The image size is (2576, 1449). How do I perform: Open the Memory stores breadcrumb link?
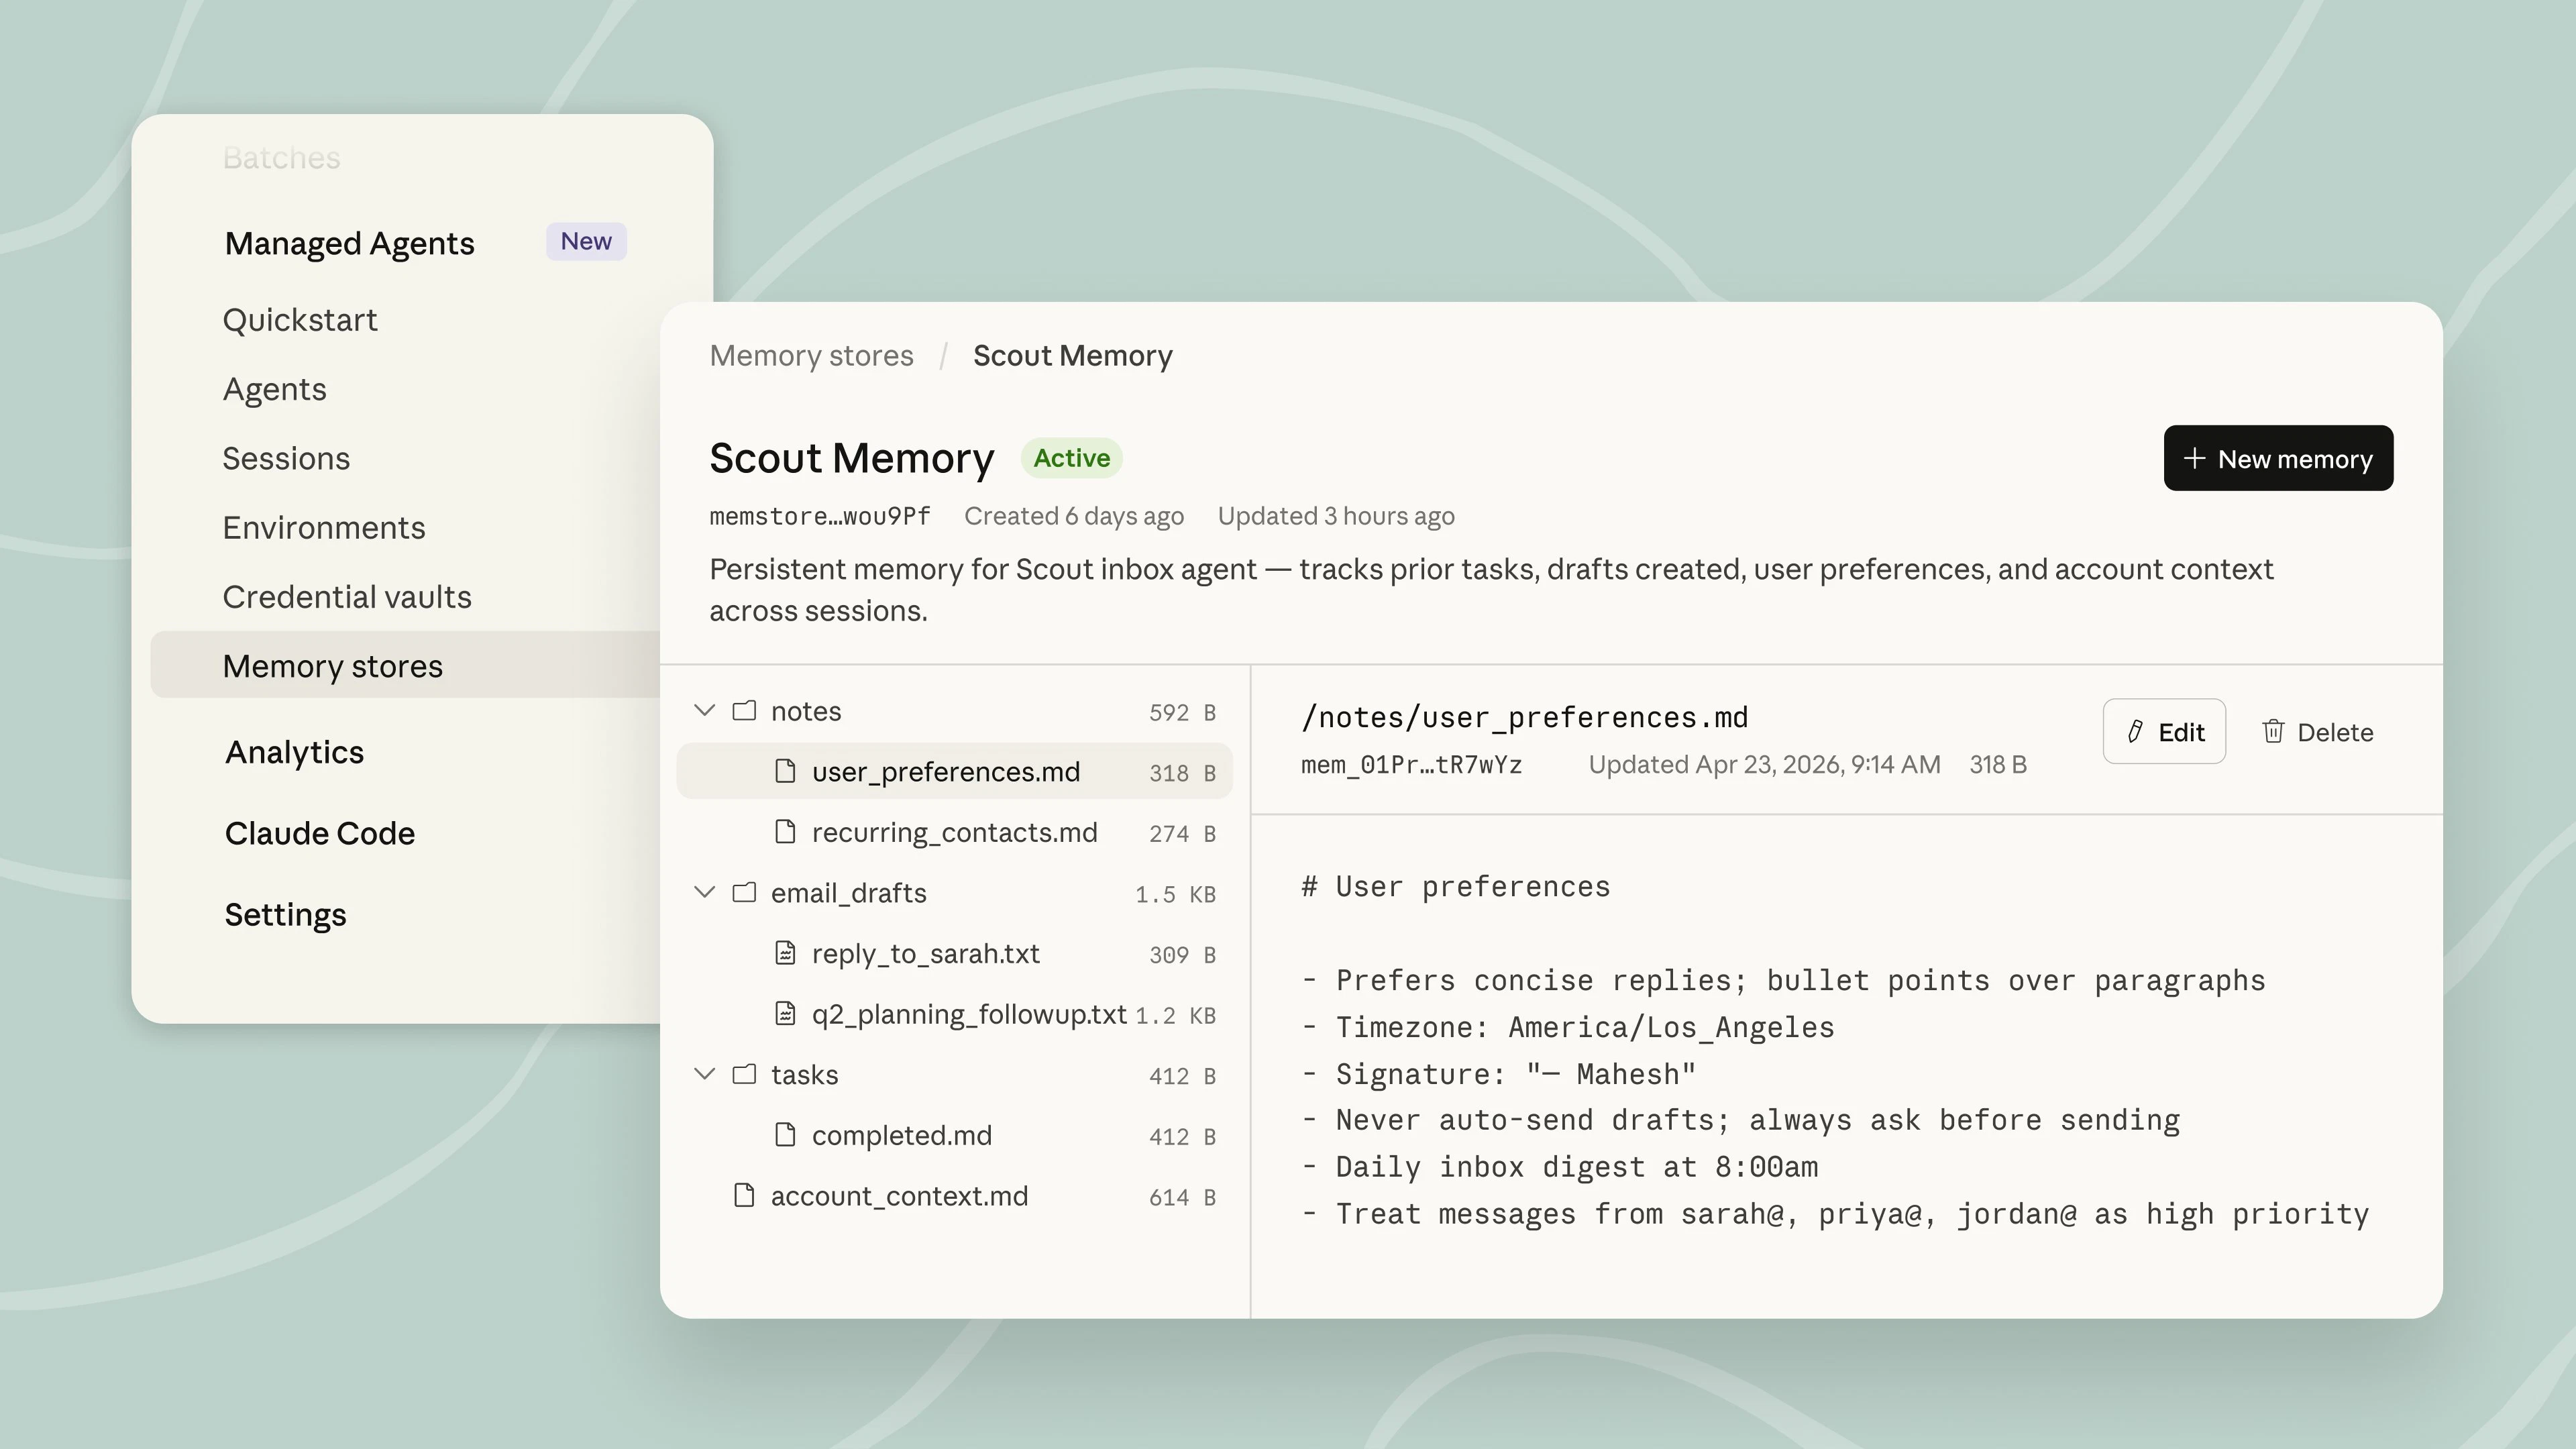(x=811, y=356)
